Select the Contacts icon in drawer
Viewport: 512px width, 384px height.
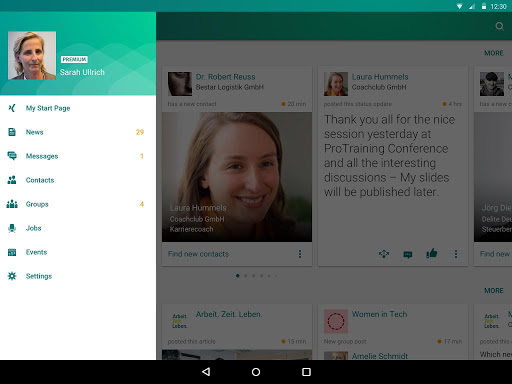click(x=12, y=180)
